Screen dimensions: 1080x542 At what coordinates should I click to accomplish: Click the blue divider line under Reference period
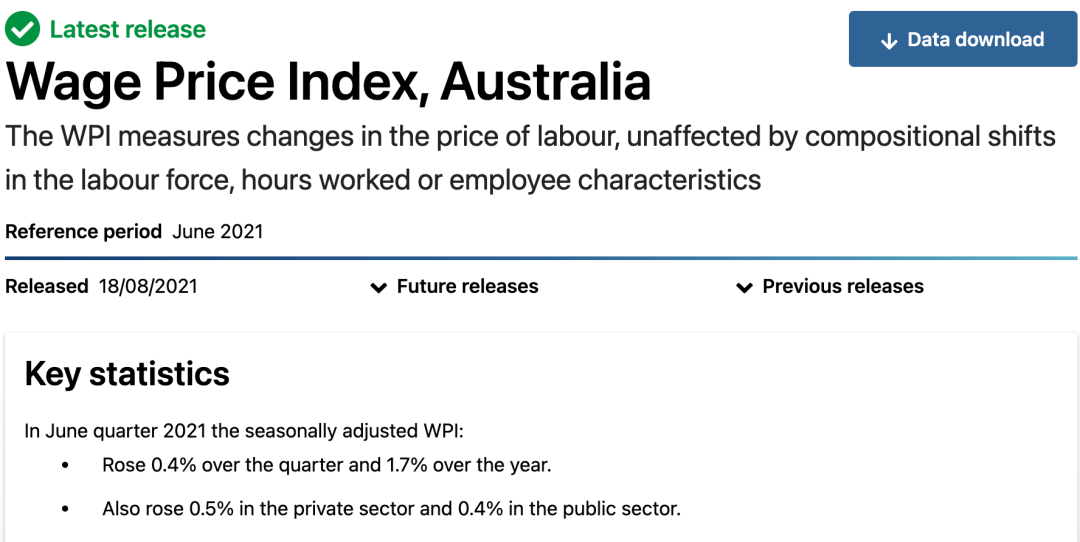pos(541,258)
